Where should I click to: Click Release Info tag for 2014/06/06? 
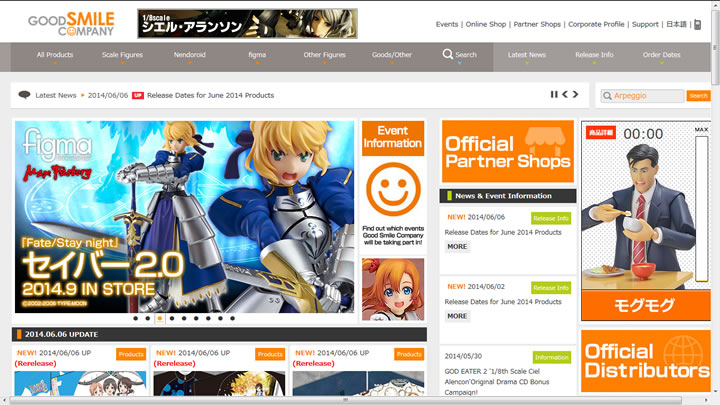[551, 218]
